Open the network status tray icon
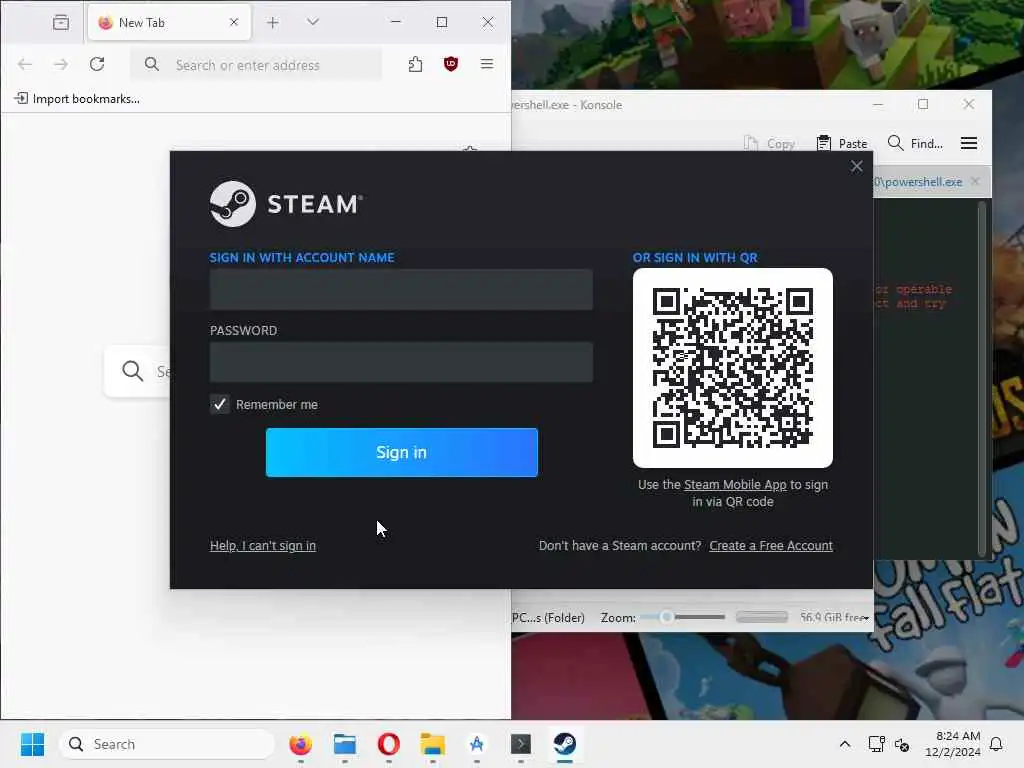Image resolution: width=1024 pixels, height=768 pixels. coord(876,744)
